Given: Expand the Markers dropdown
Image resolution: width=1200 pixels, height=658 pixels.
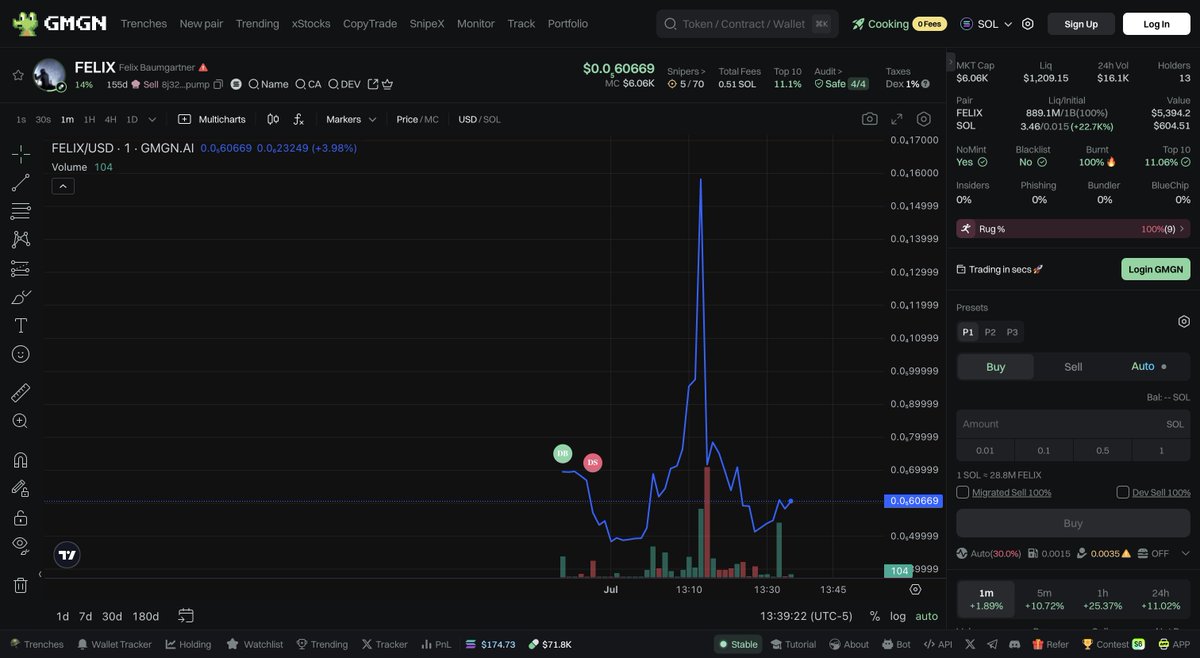Looking at the screenshot, I should tap(351, 119).
